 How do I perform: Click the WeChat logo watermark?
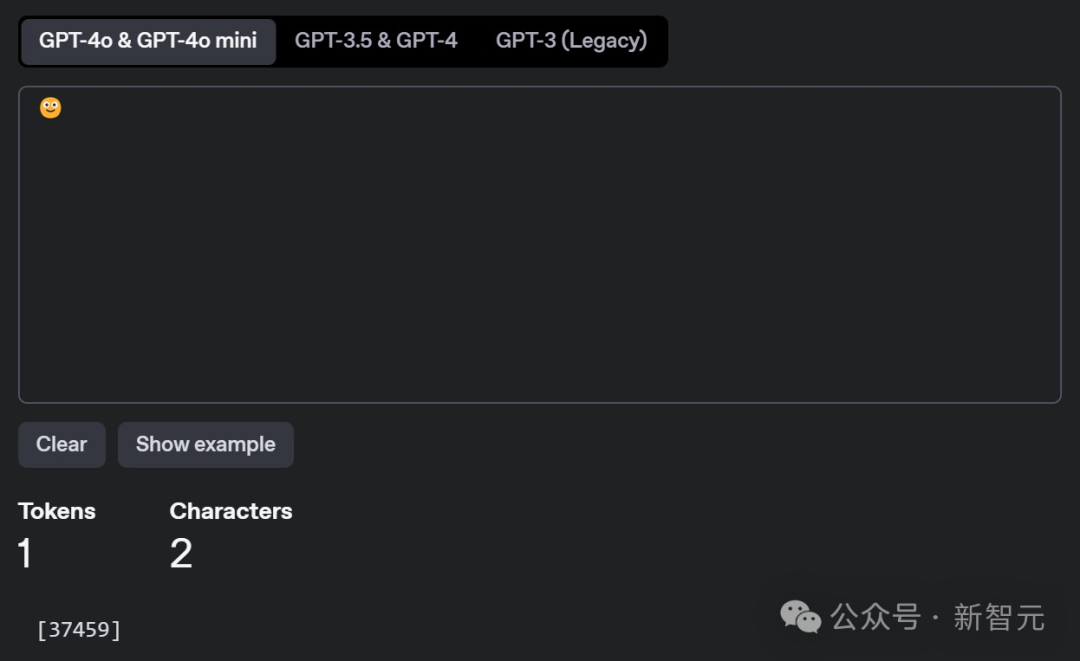click(800, 616)
